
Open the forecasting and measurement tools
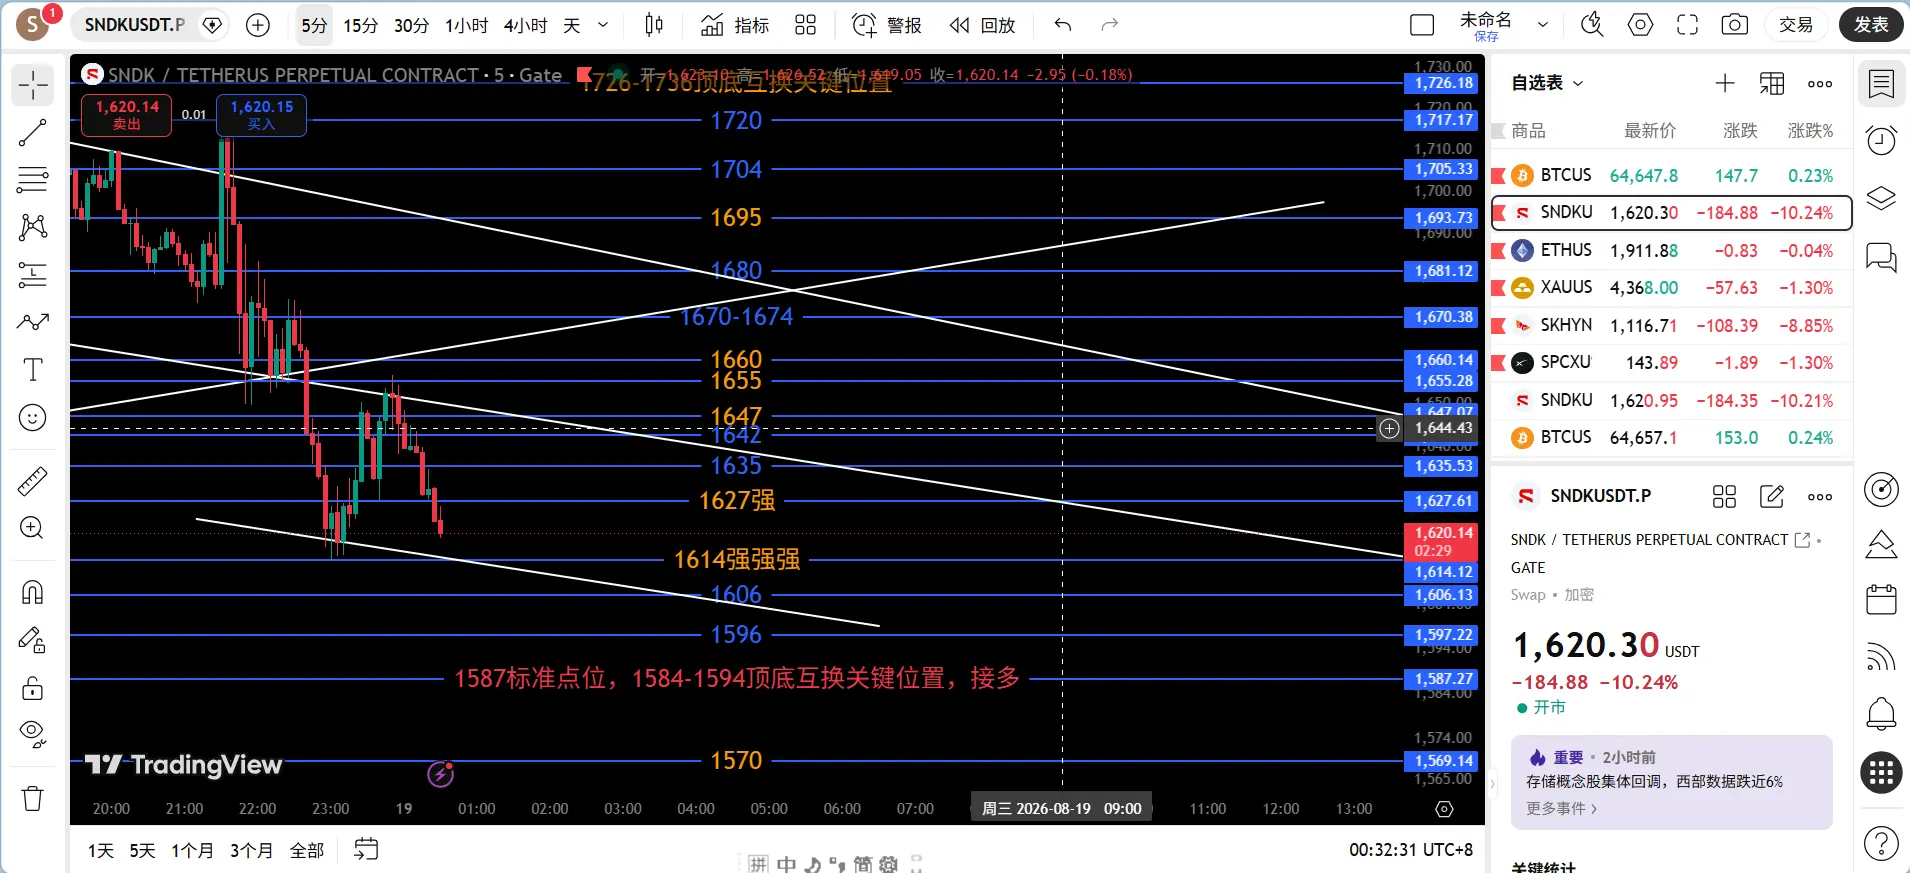[x=33, y=275]
